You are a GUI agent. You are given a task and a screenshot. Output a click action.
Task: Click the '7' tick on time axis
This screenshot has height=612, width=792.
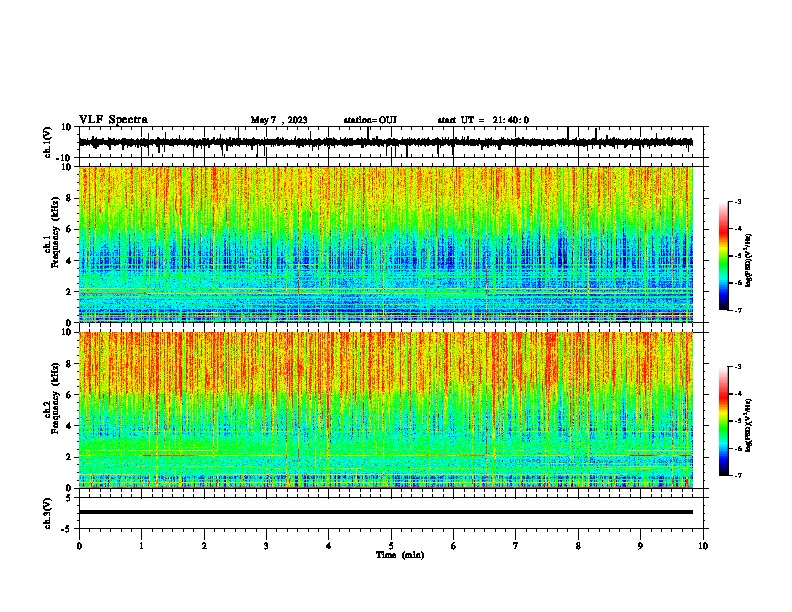pyautogui.click(x=516, y=546)
